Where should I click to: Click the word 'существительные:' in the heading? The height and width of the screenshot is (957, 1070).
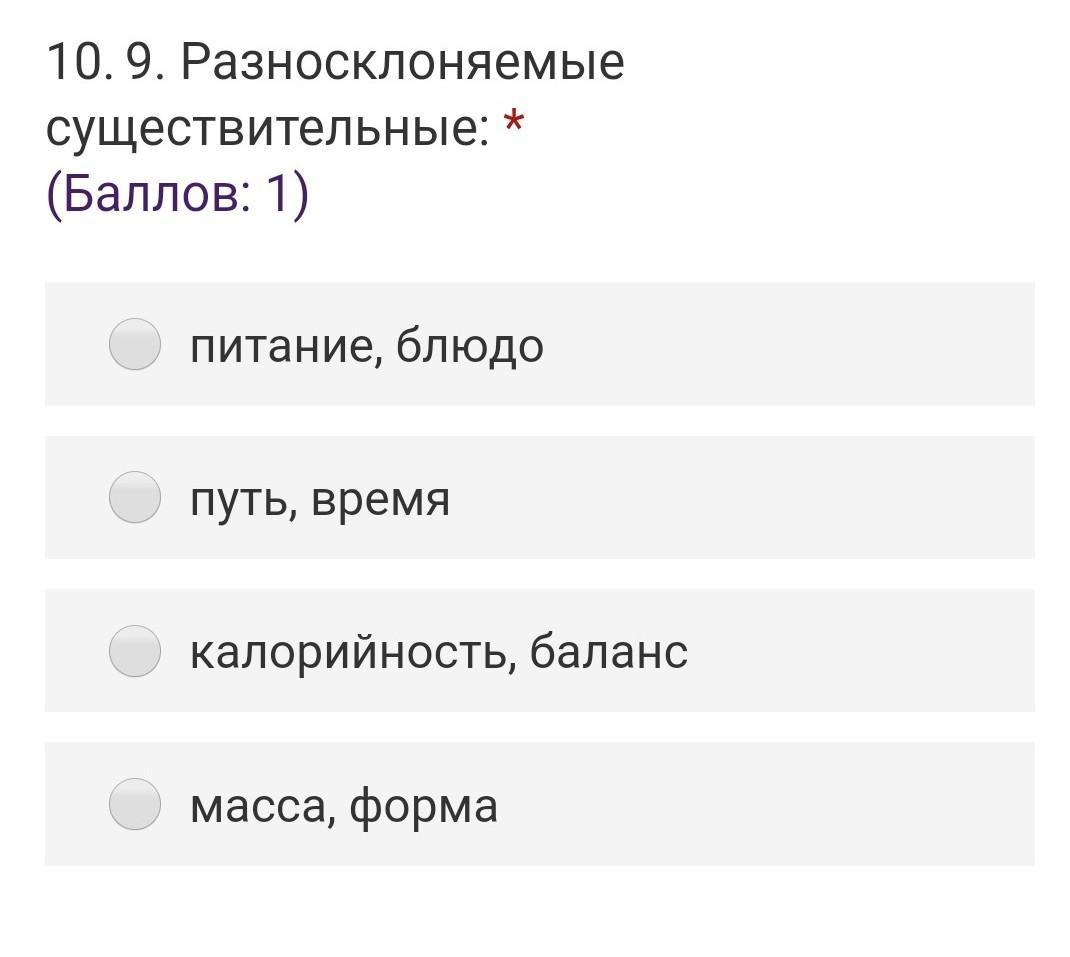click(268, 129)
